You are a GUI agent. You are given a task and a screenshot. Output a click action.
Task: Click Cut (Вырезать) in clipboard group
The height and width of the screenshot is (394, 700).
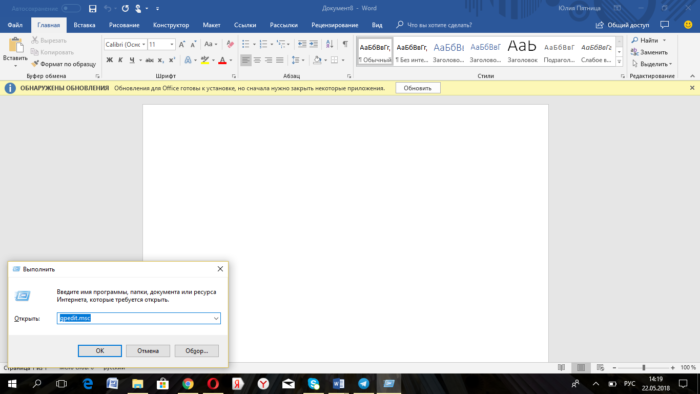[x=49, y=40]
